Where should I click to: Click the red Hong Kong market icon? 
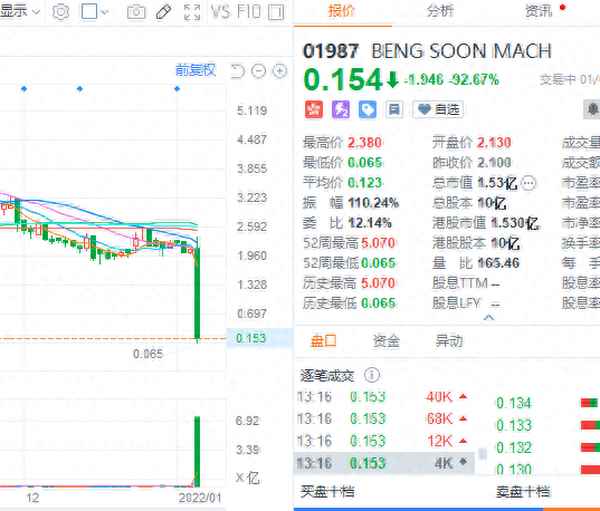[314, 110]
